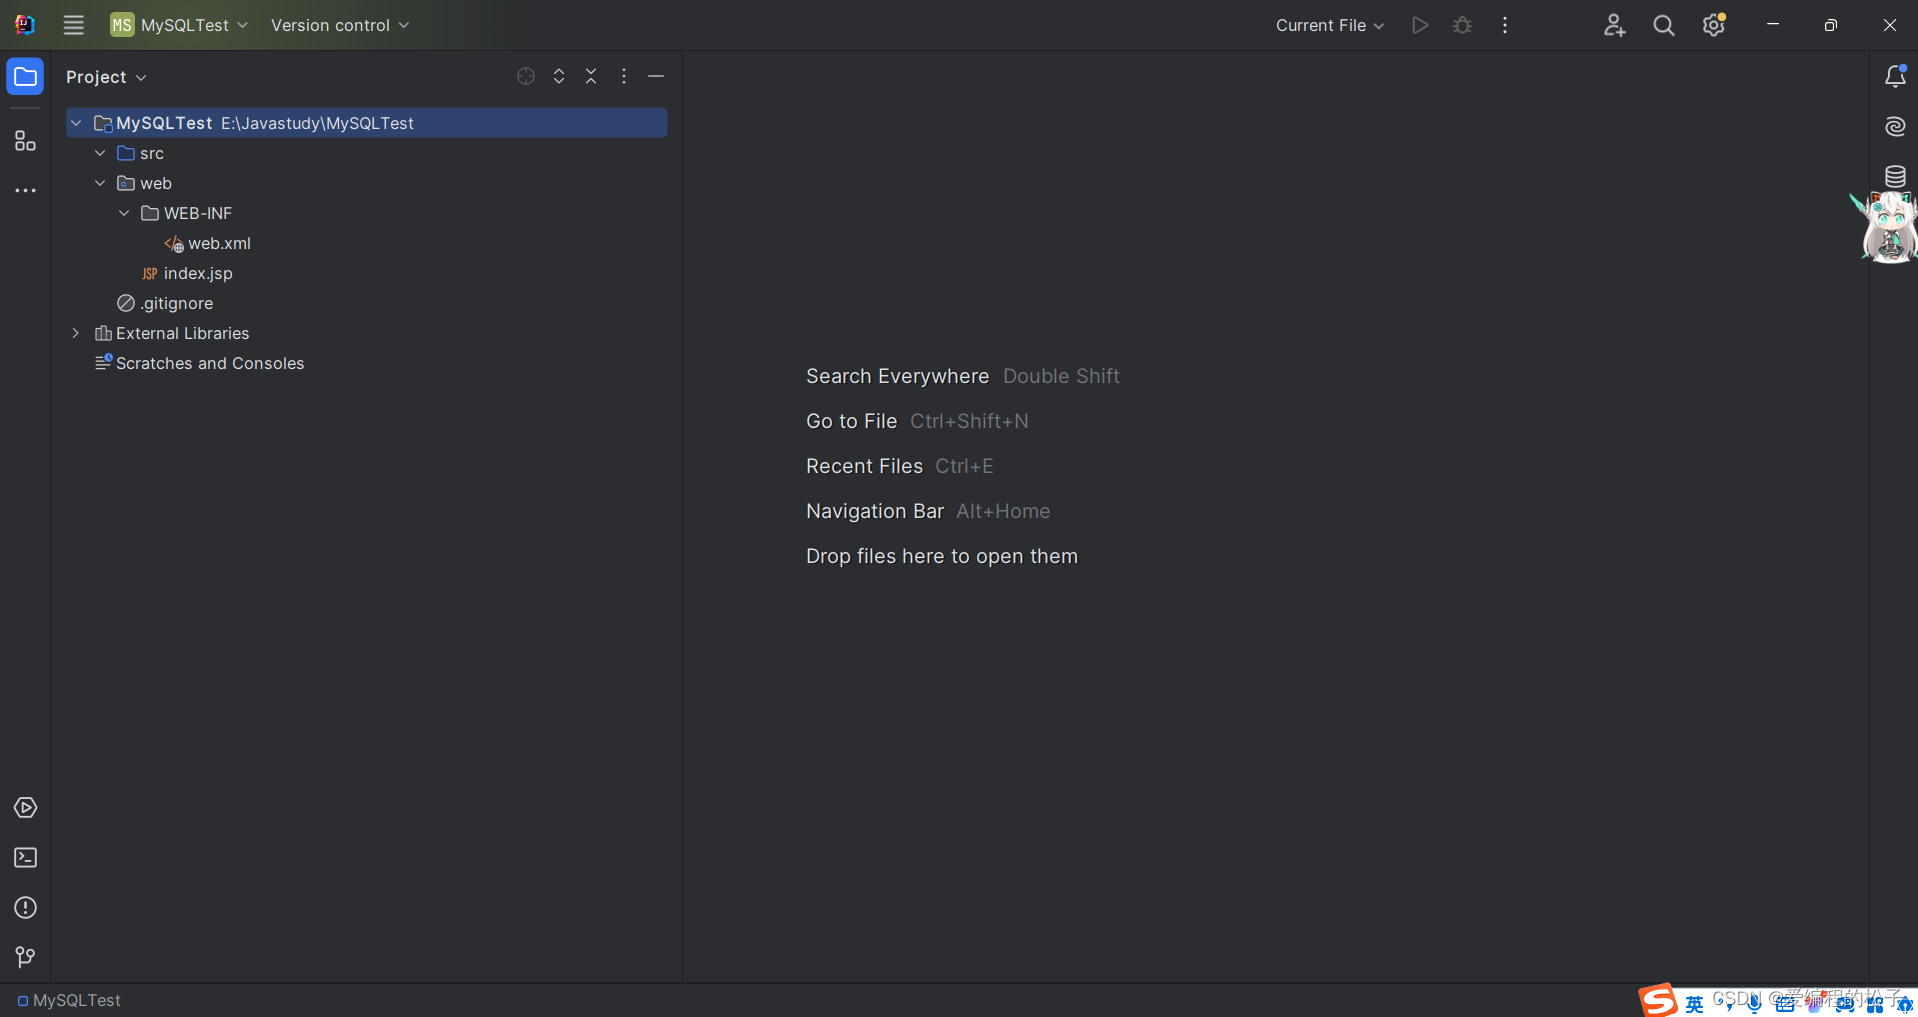This screenshot has height=1017, width=1918.
Task: Open Project panel options menu
Action: pos(624,76)
